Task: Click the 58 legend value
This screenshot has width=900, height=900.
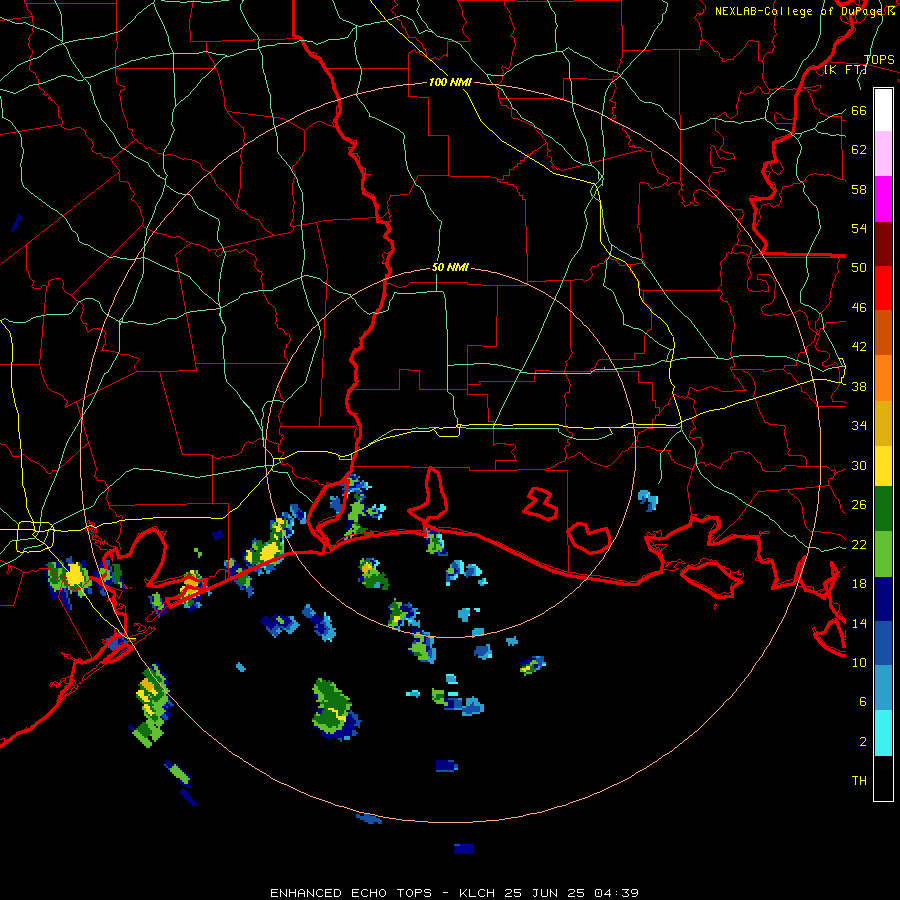Action: (x=859, y=189)
